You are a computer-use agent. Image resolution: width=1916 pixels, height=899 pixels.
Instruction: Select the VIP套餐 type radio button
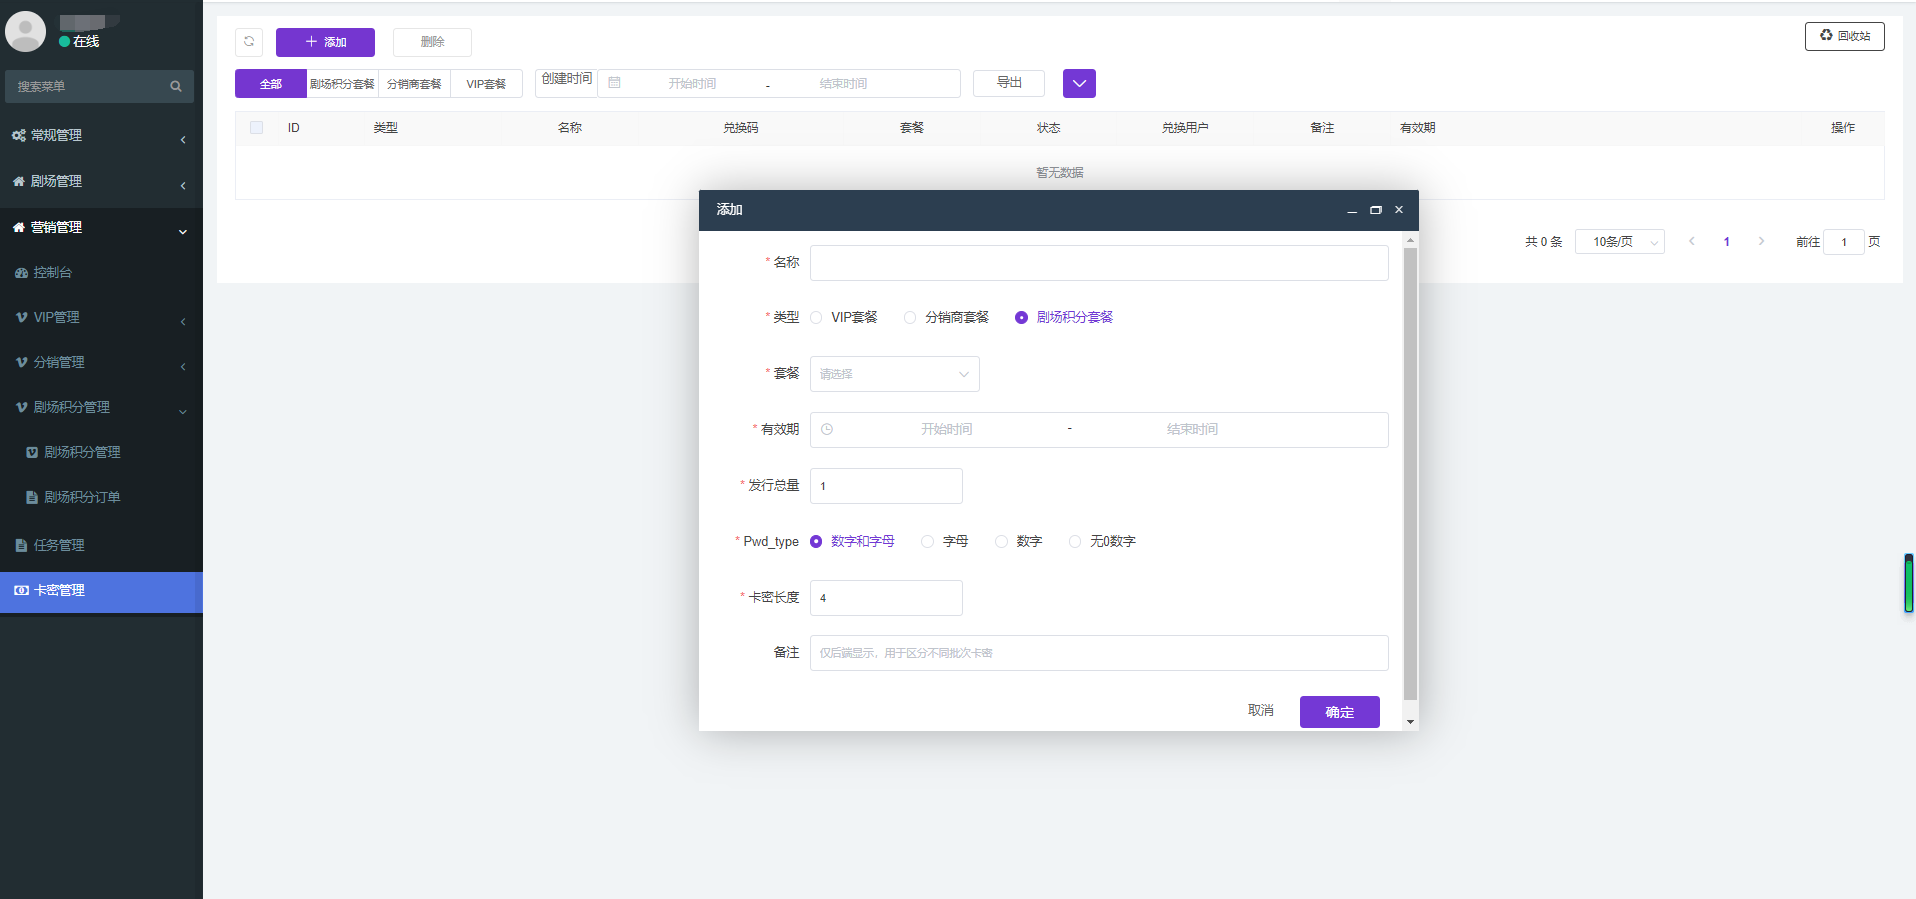817,318
